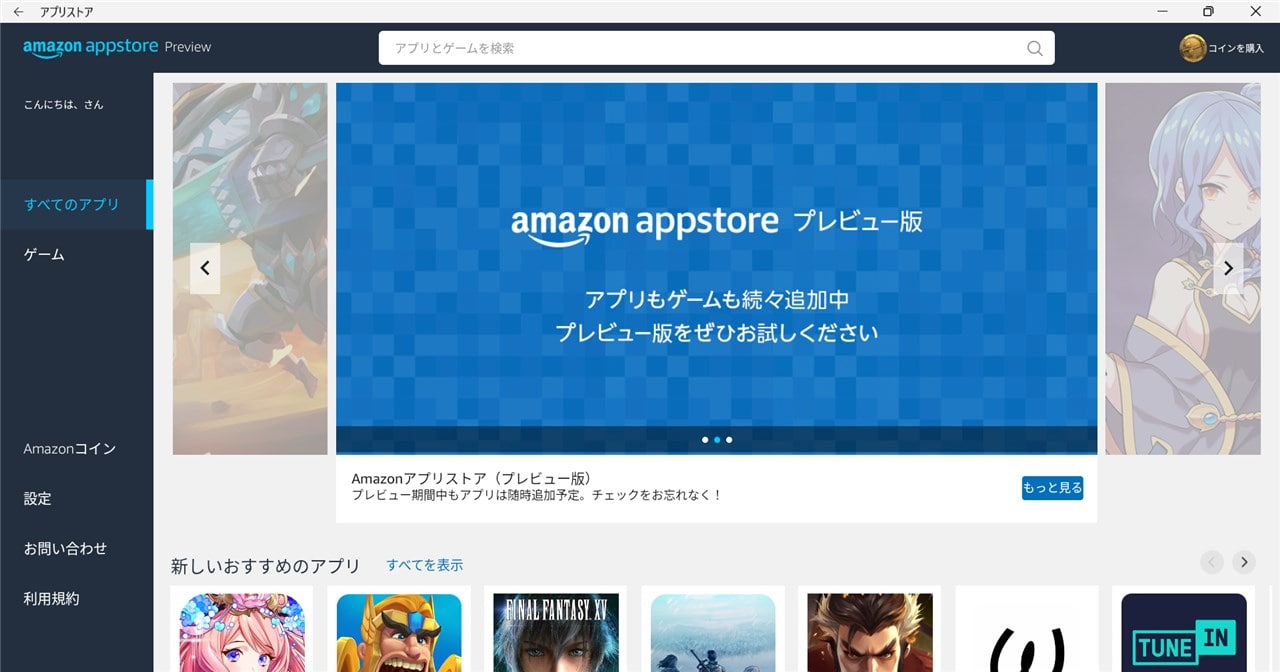Viewport: 1280px width, 672px height.
Task: Advance recommended apps list to the right
Action: [1243, 562]
